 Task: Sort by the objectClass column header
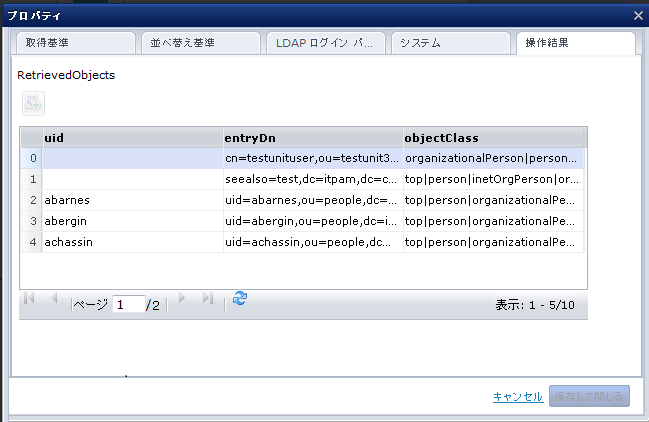tap(494, 138)
